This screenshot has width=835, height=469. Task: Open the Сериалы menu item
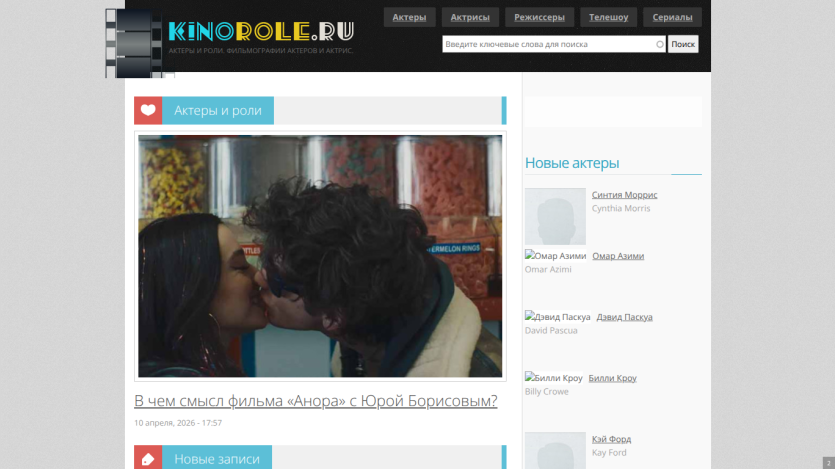(x=673, y=17)
